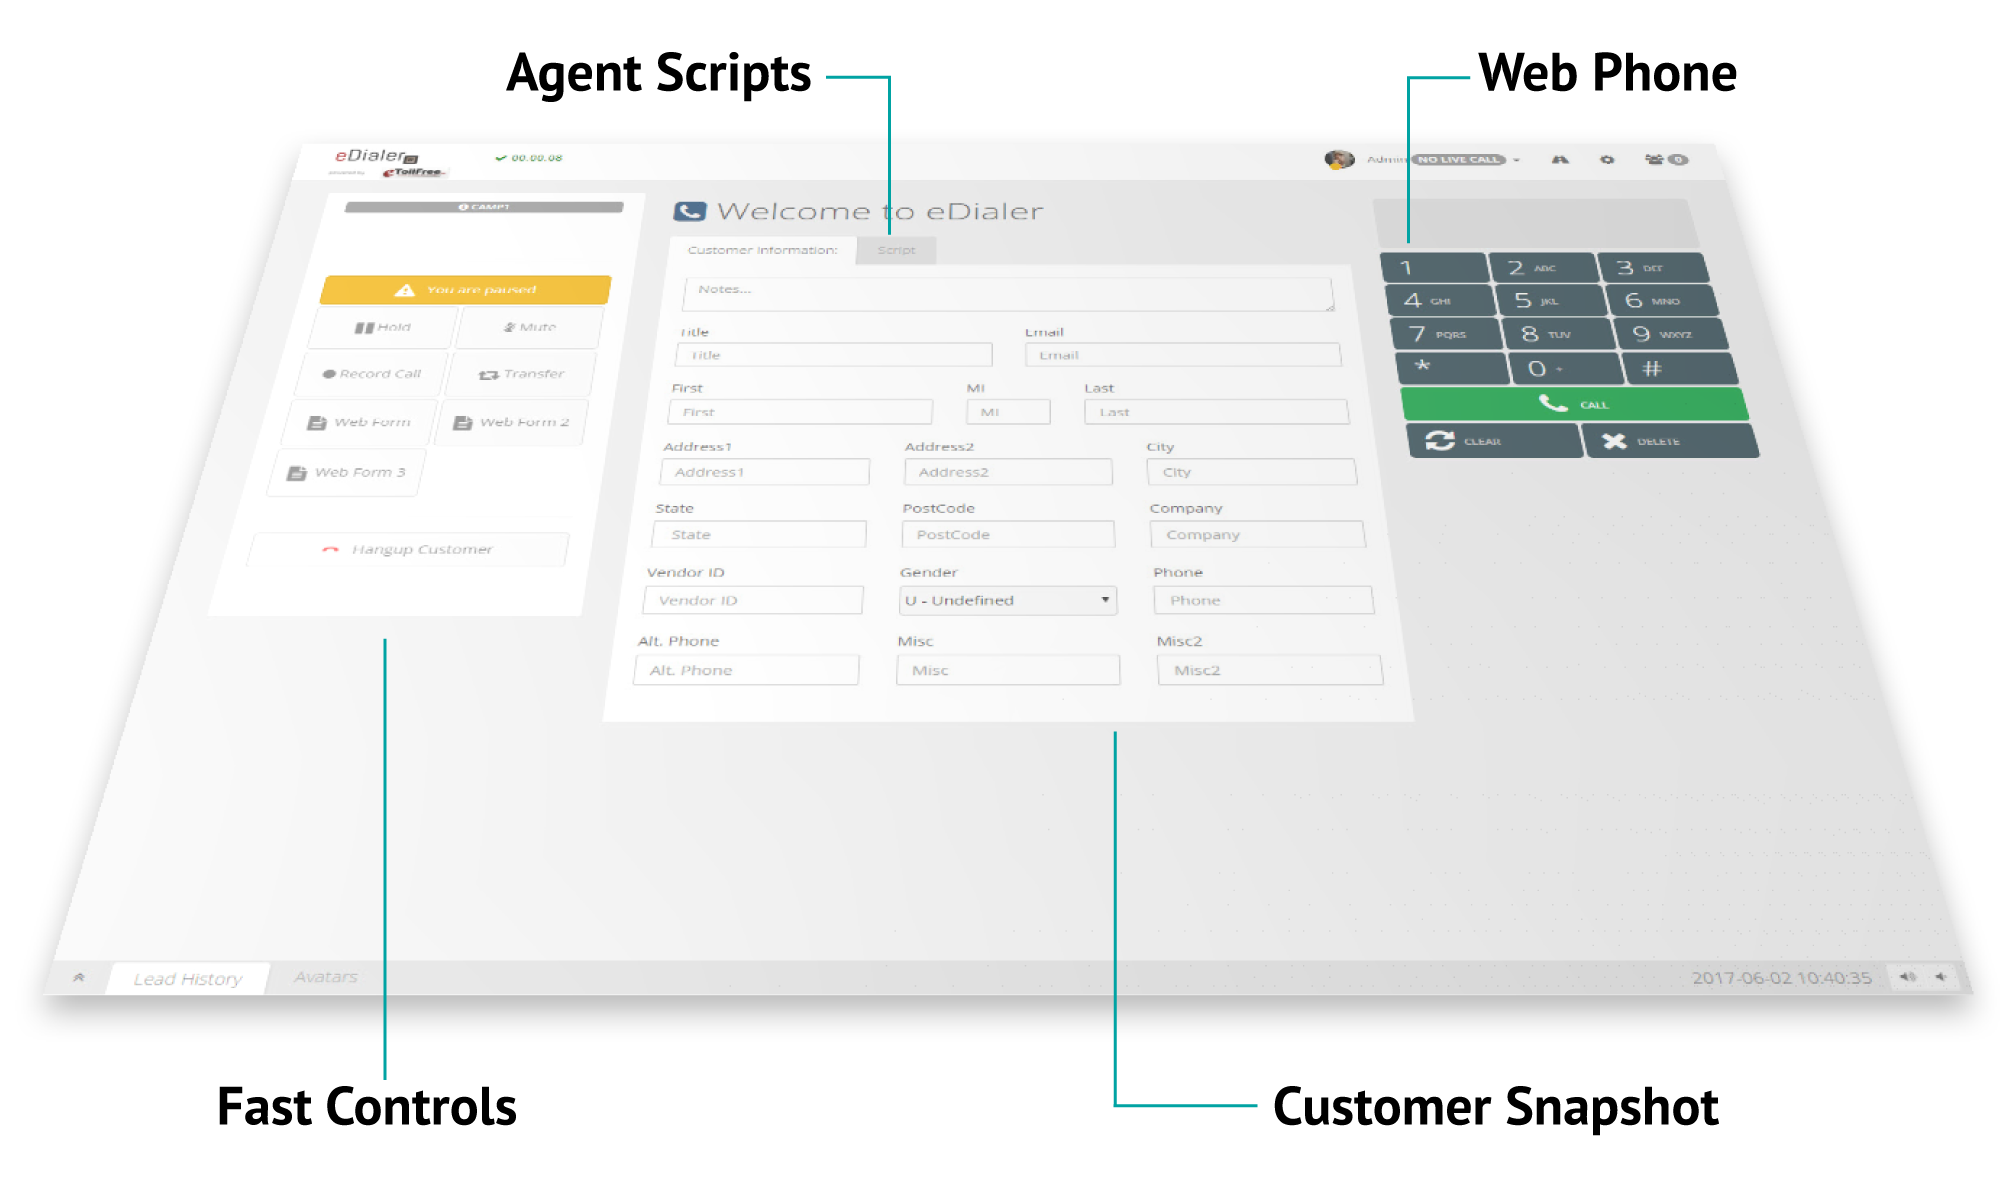Open the Gender dropdown
Viewport: 2000px width, 1200px height.
click(x=1007, y=600)
